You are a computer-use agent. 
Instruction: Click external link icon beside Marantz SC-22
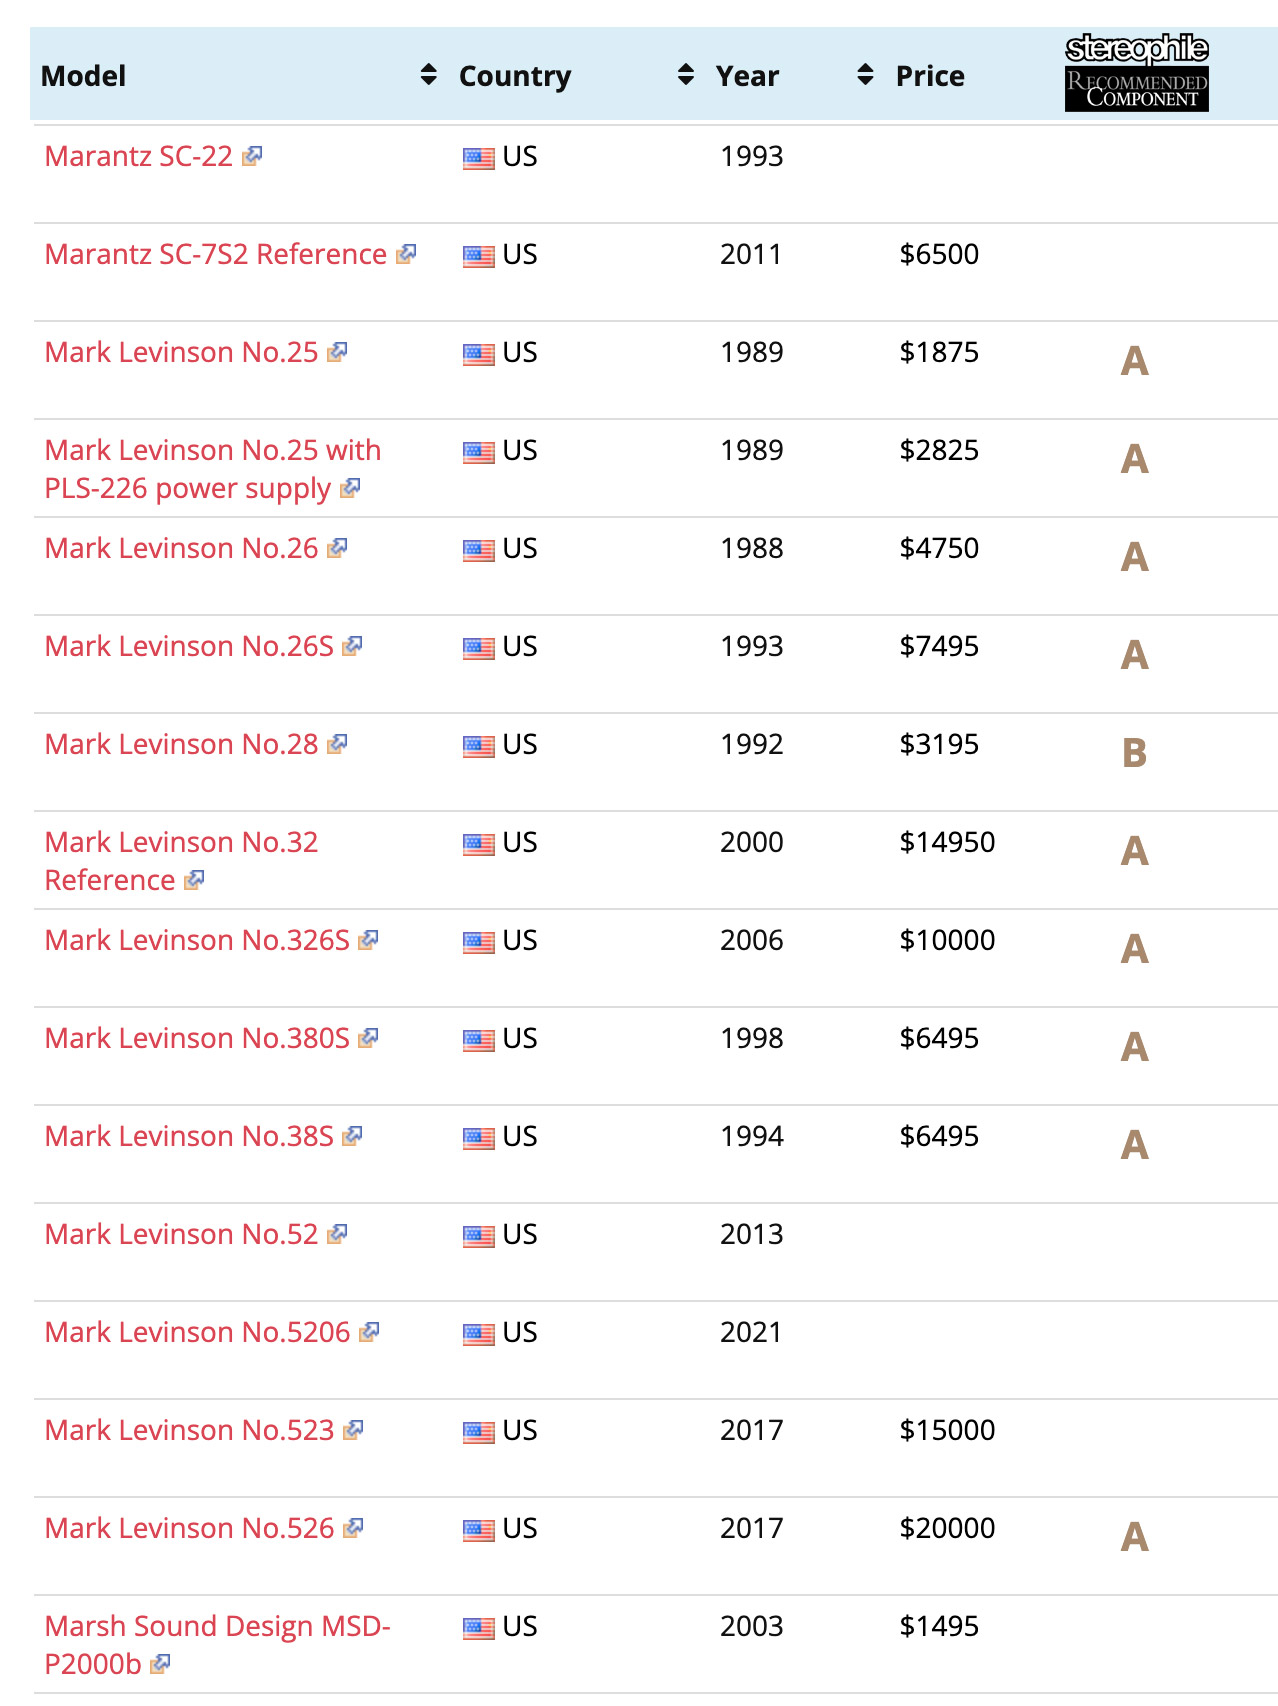252,156
